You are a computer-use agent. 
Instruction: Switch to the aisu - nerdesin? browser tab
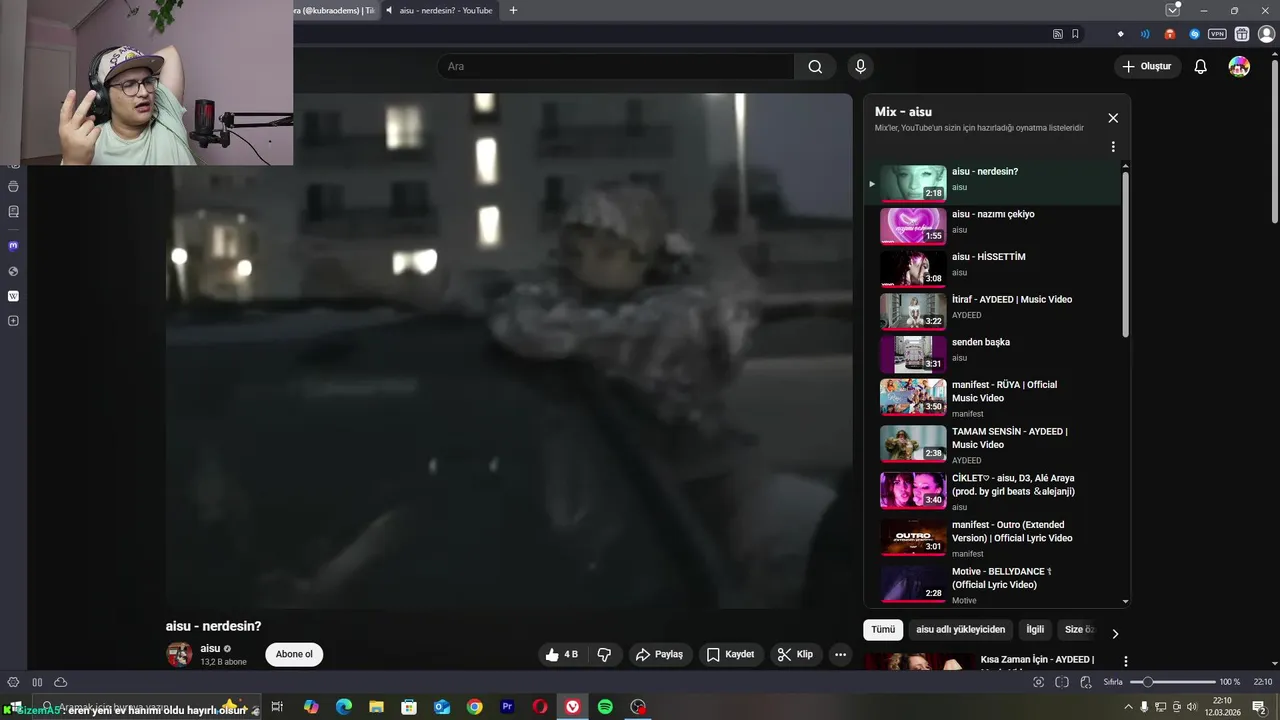(x=439, y=10)
